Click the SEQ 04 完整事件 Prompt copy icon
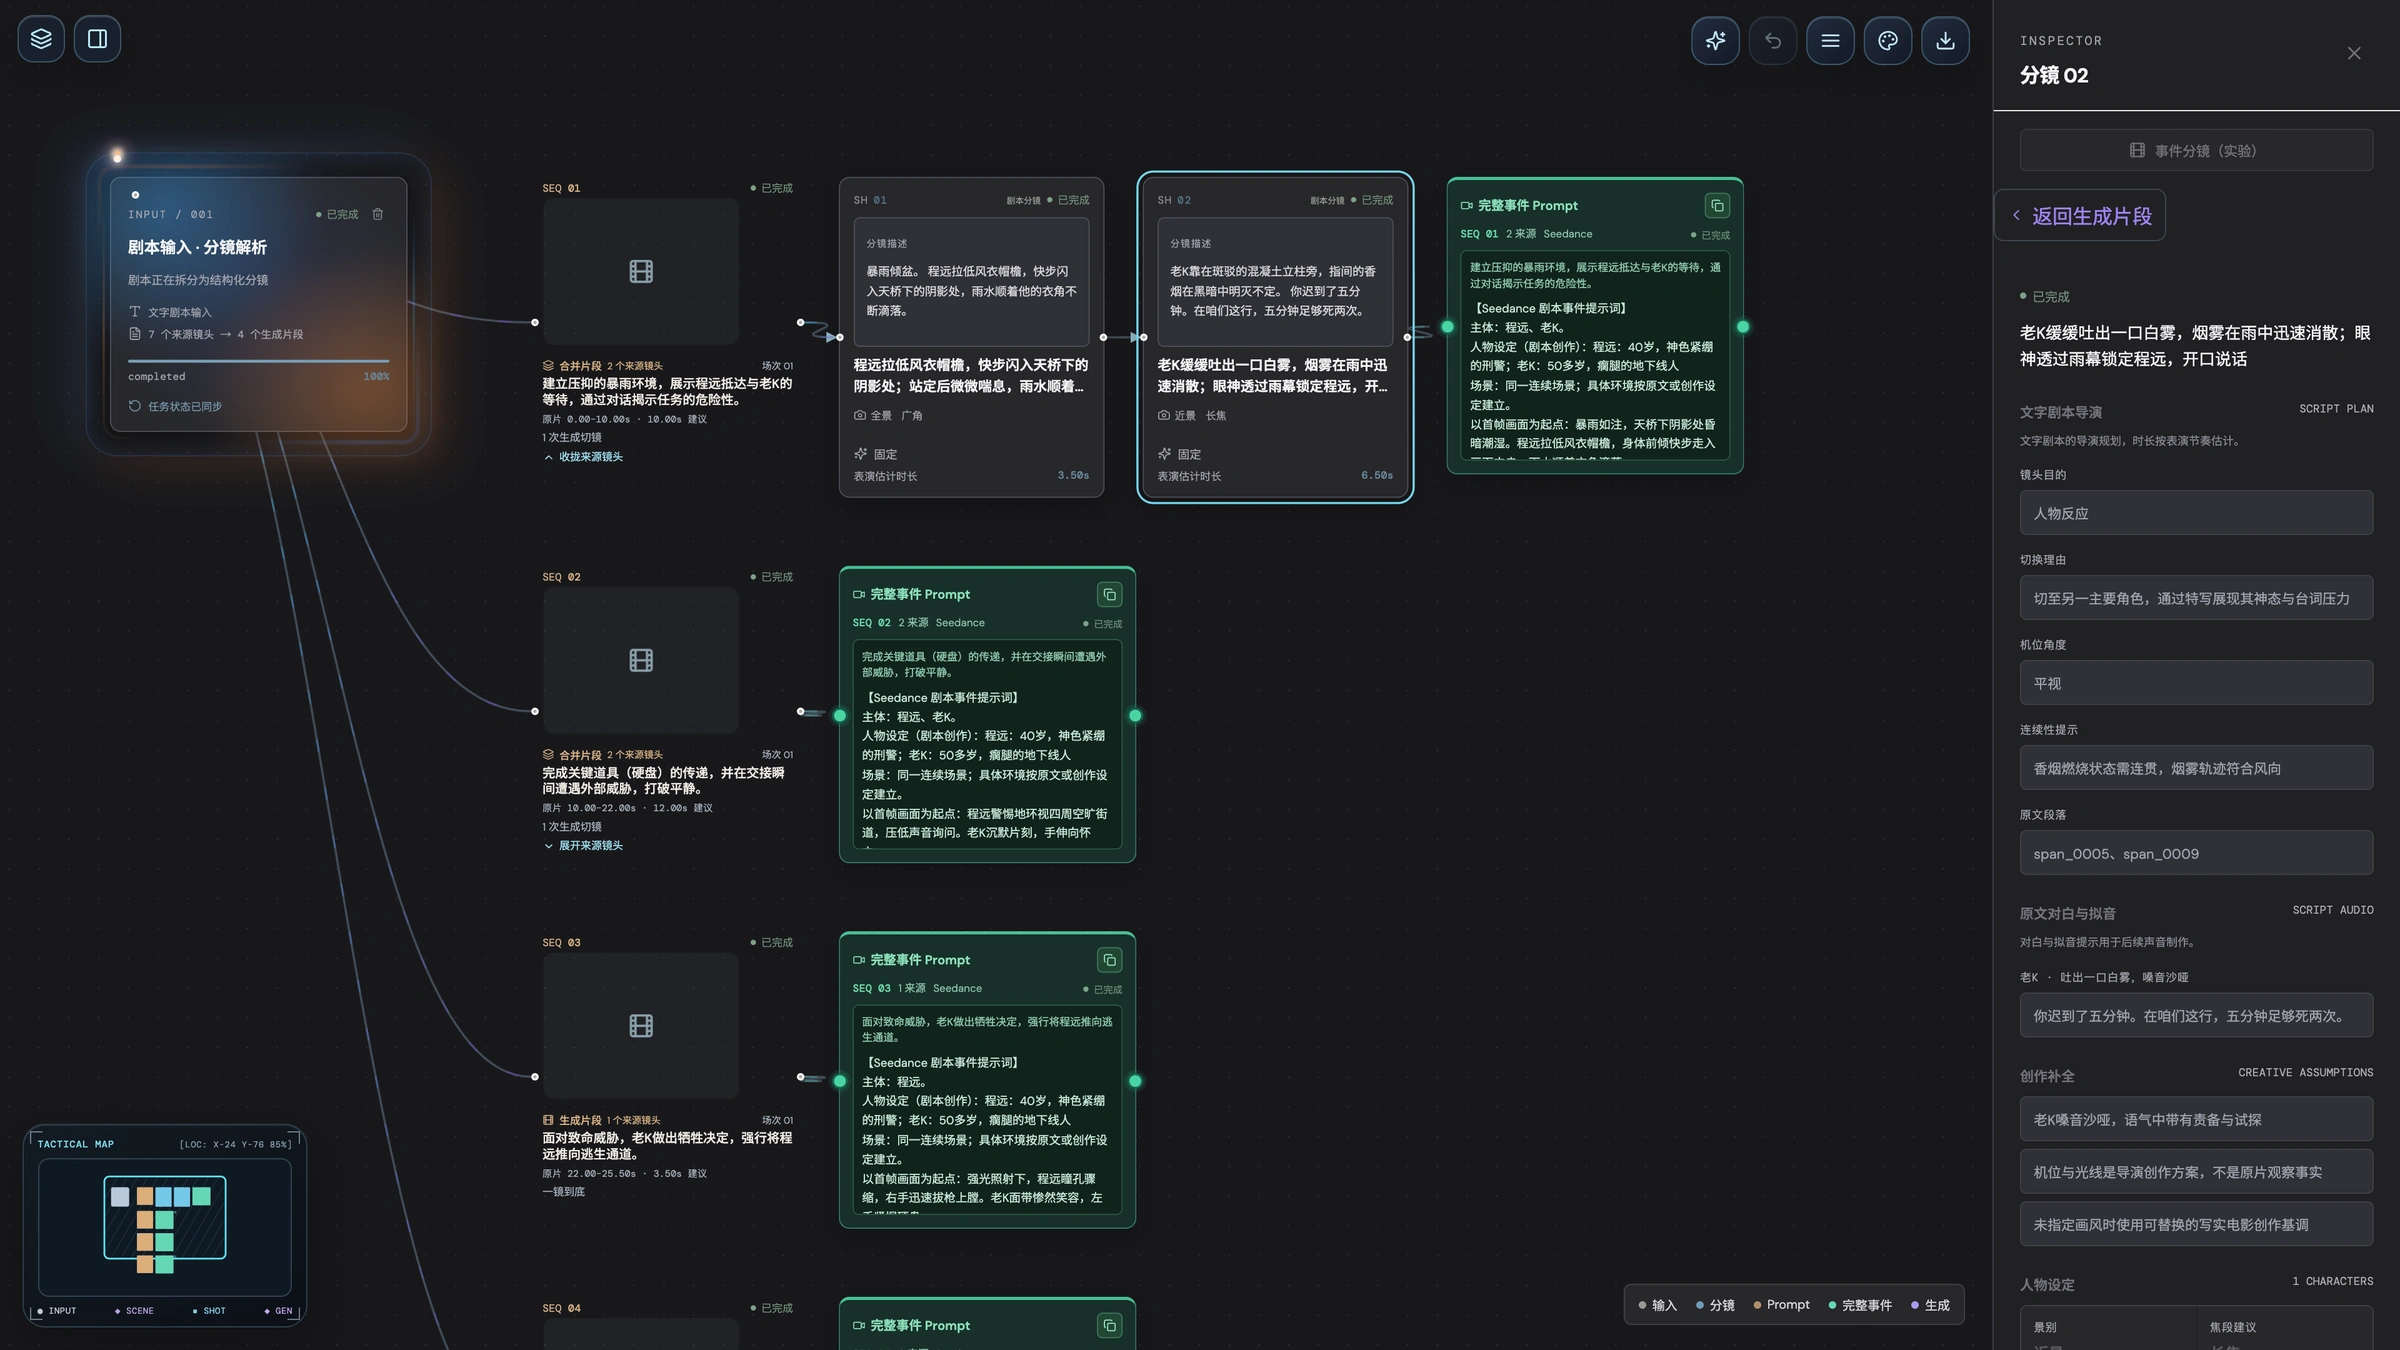Image resolution: width=2400 pixels, height=1350 pixels. pyautogui.click(x=1109, y=1326)
